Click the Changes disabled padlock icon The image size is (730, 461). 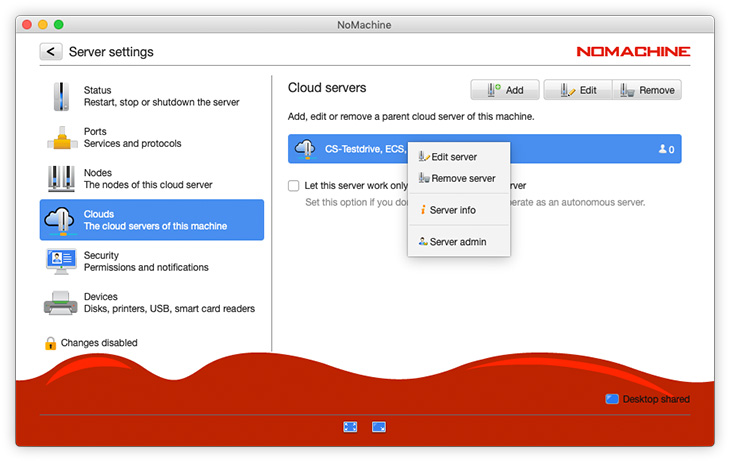50,343
